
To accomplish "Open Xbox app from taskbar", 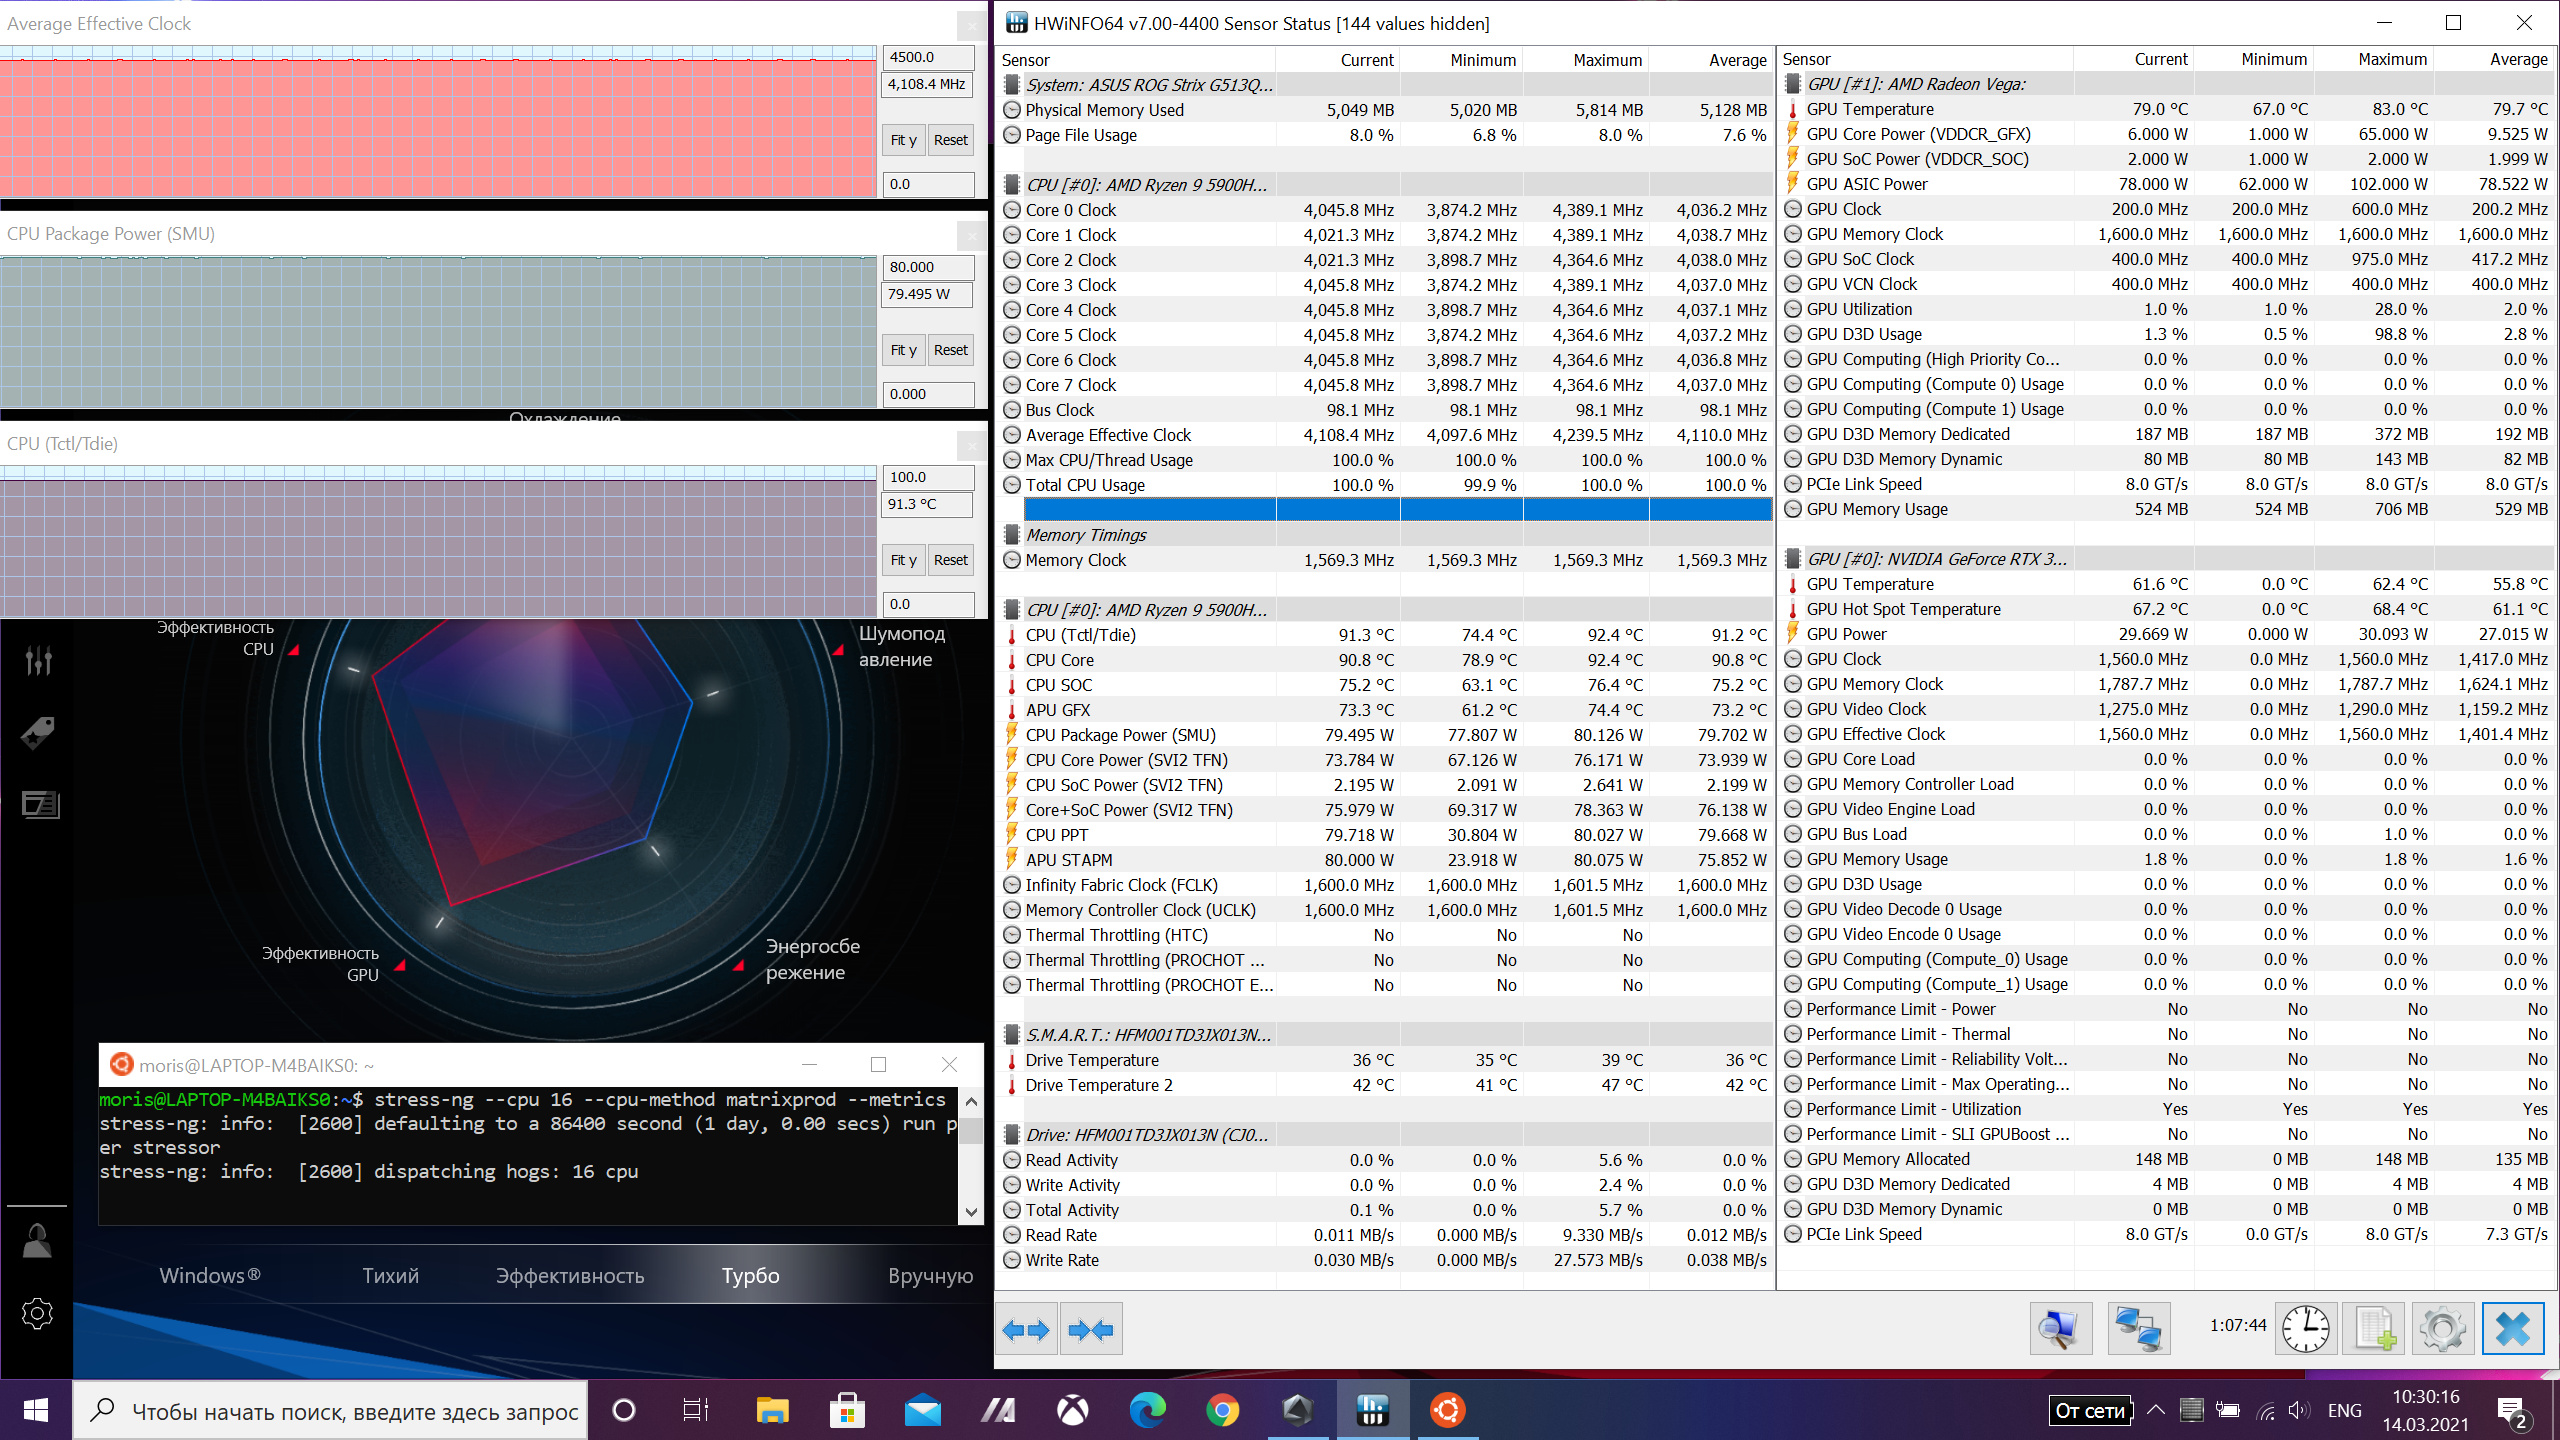I will pyautogui.click(x=1072, y=1410).
